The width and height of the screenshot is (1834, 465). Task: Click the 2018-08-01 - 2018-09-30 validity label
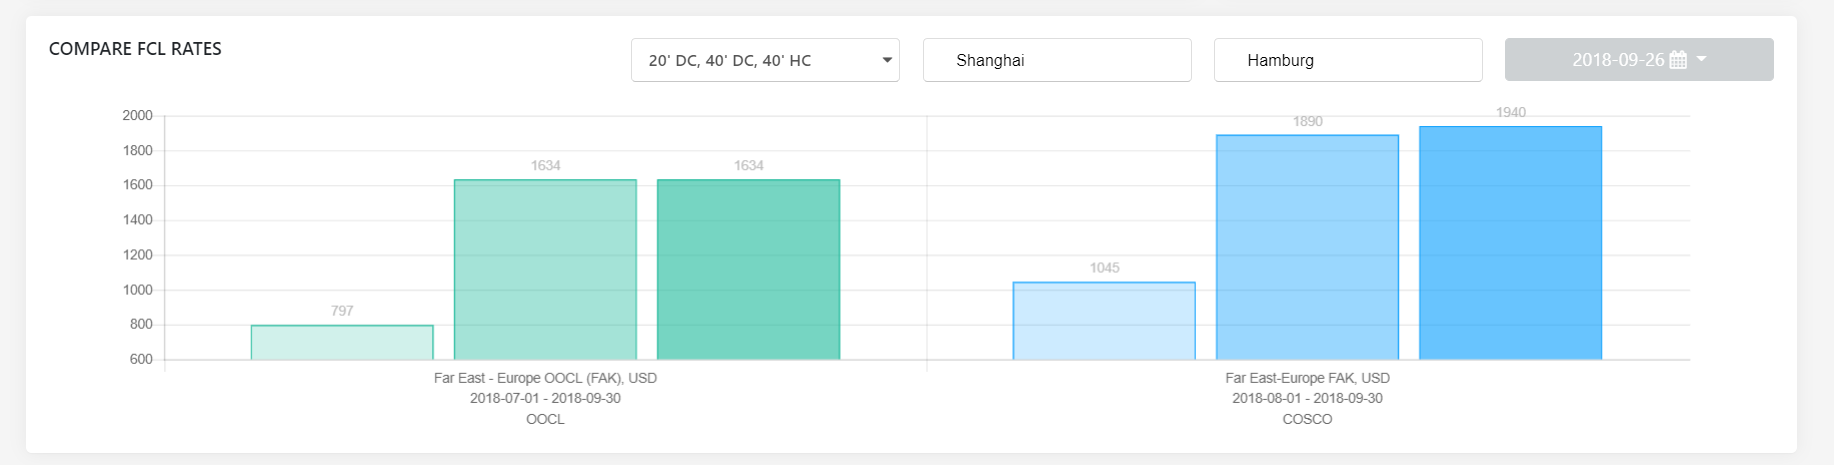point(1307,398)
